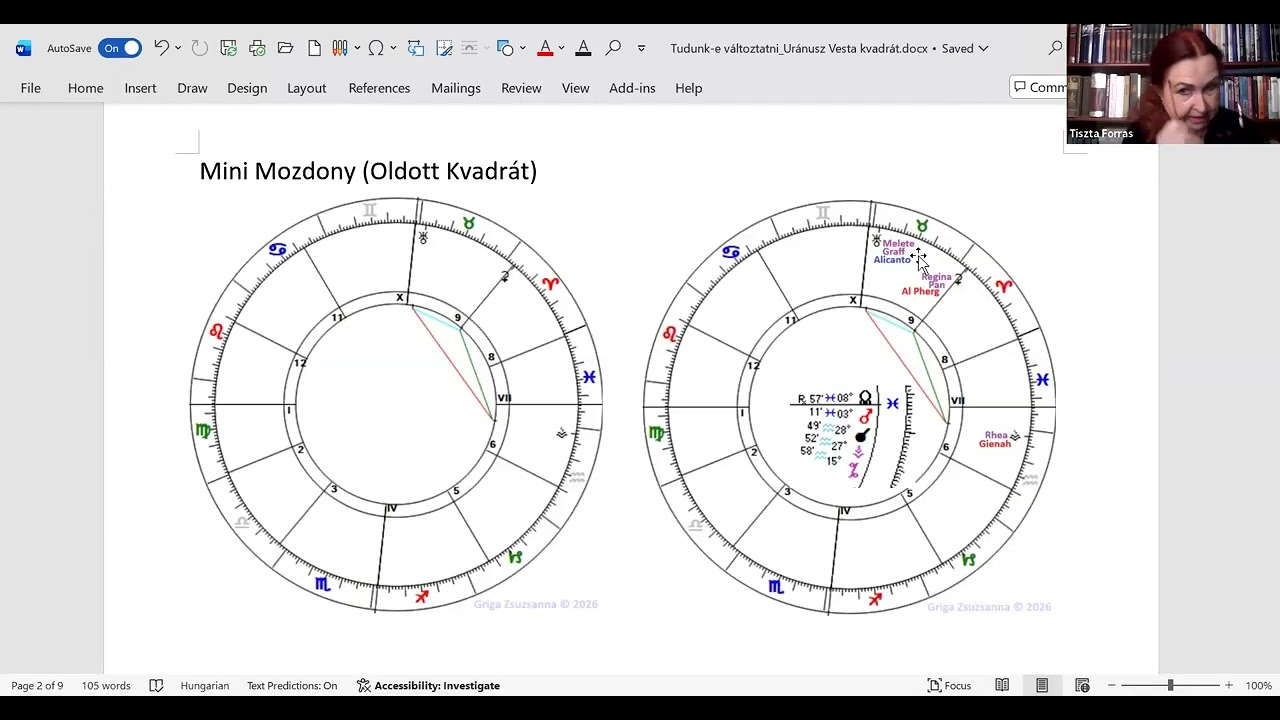Screen dimensions: 1280x720
Task: Apply red font color A icon
Action: (x=545, y=48)
